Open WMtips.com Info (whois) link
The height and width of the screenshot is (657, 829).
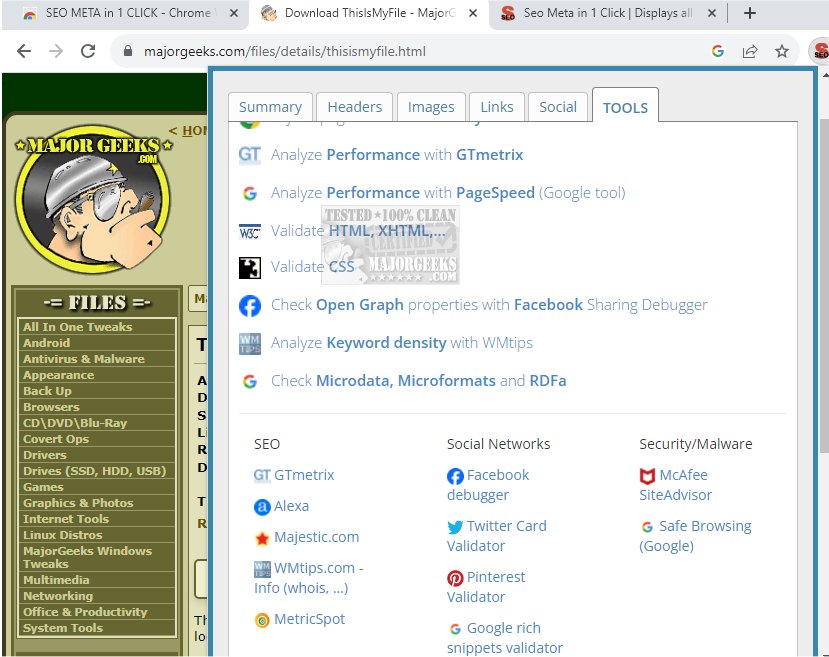pyautogui.click(x=309, y=578)
